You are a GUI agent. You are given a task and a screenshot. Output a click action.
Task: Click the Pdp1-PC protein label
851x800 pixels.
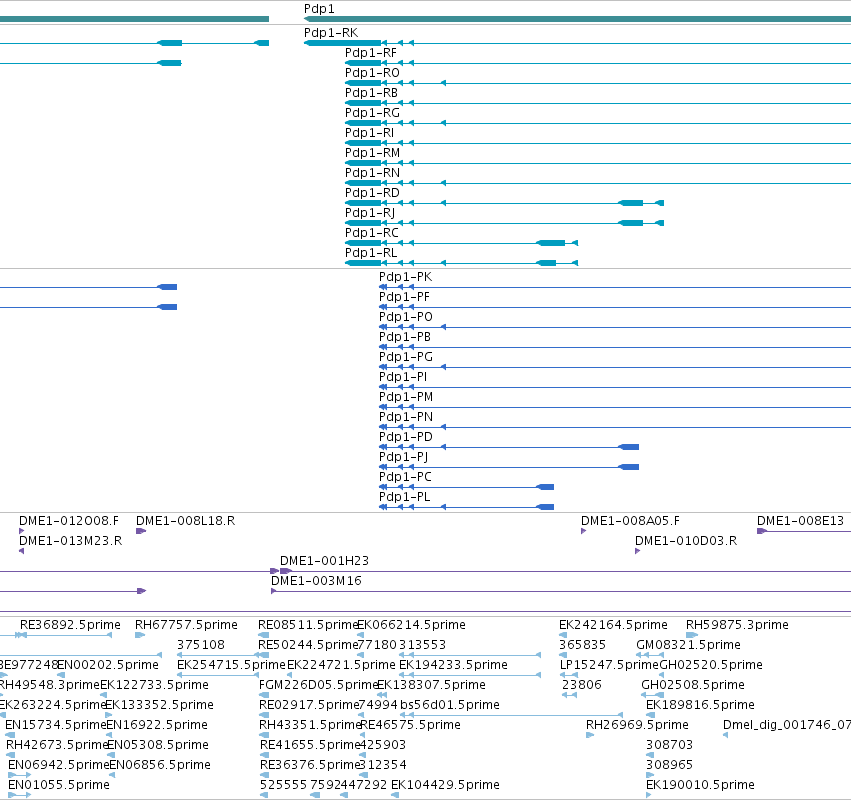[405, 477]
